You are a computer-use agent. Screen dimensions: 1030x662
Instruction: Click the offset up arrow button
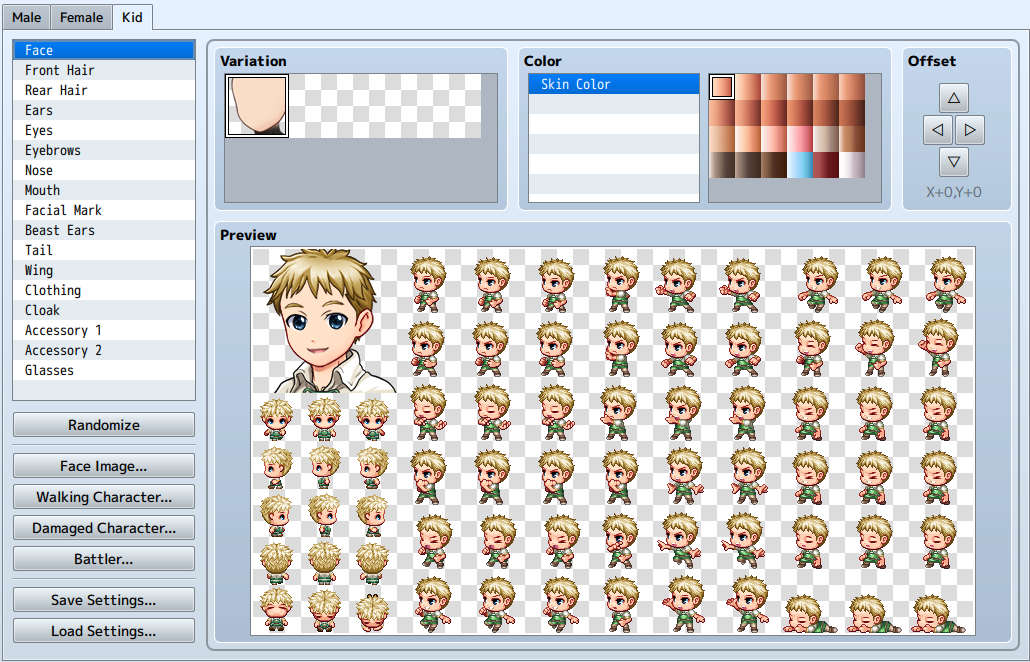point(954,98)
